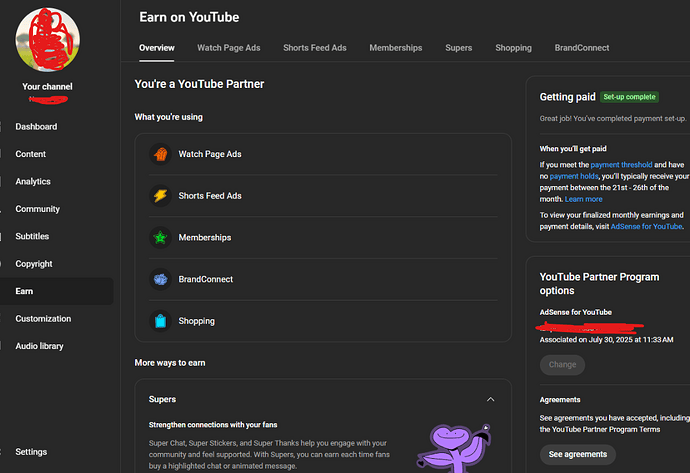This screenshot has height=473, width=690.
Task: Open Subtitles in the sidebar
Action: pos(32,236)
